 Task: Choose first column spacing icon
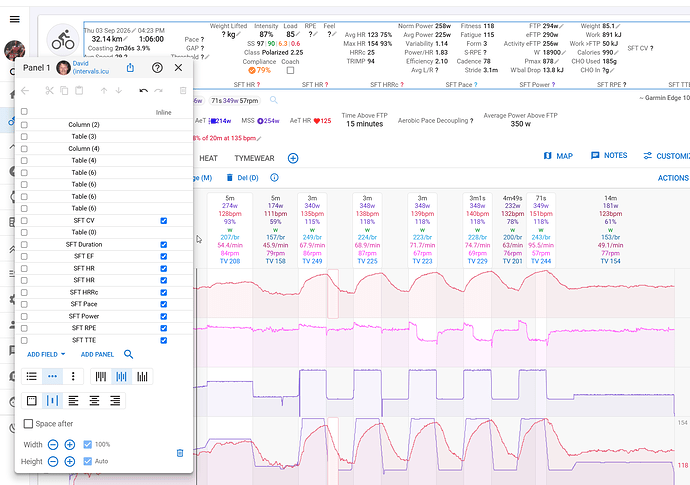pyautogui.click(x=101, y=376)
